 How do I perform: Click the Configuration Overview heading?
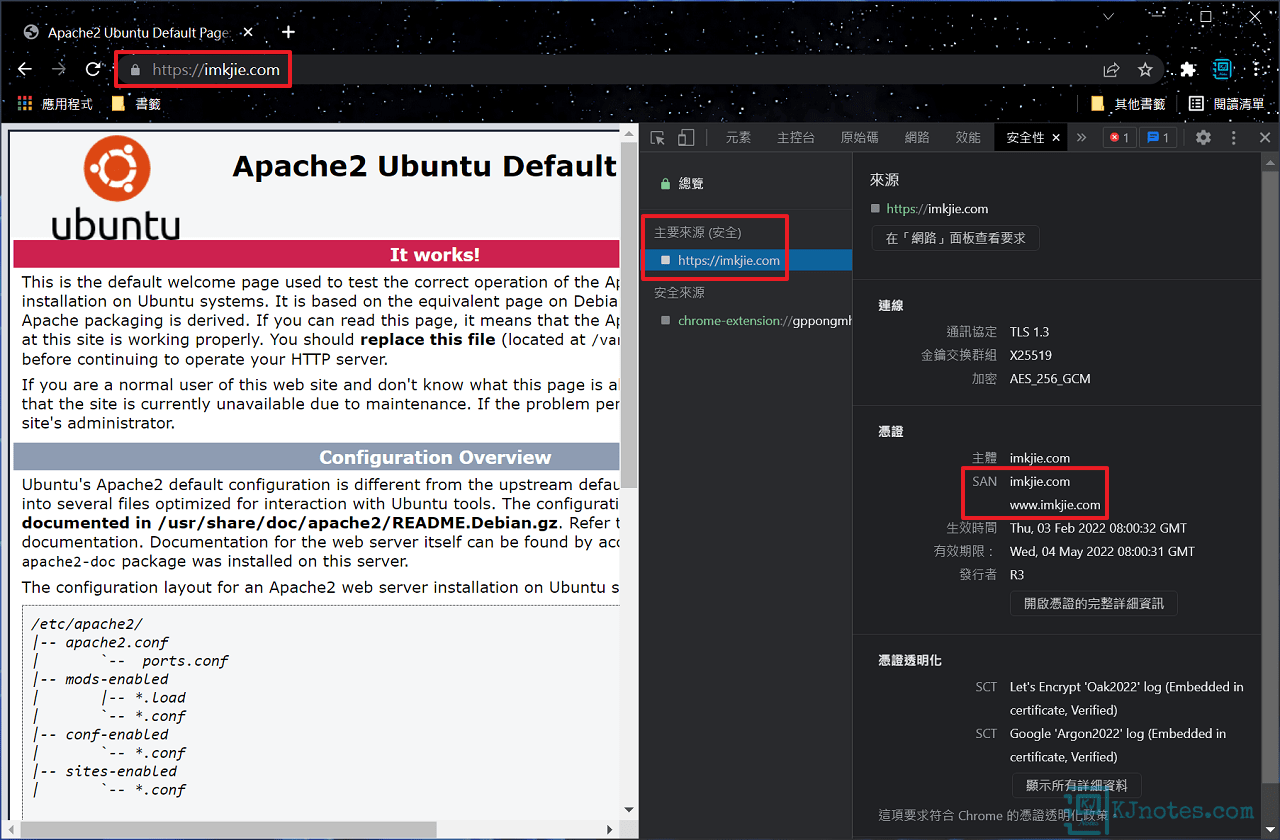435,457
